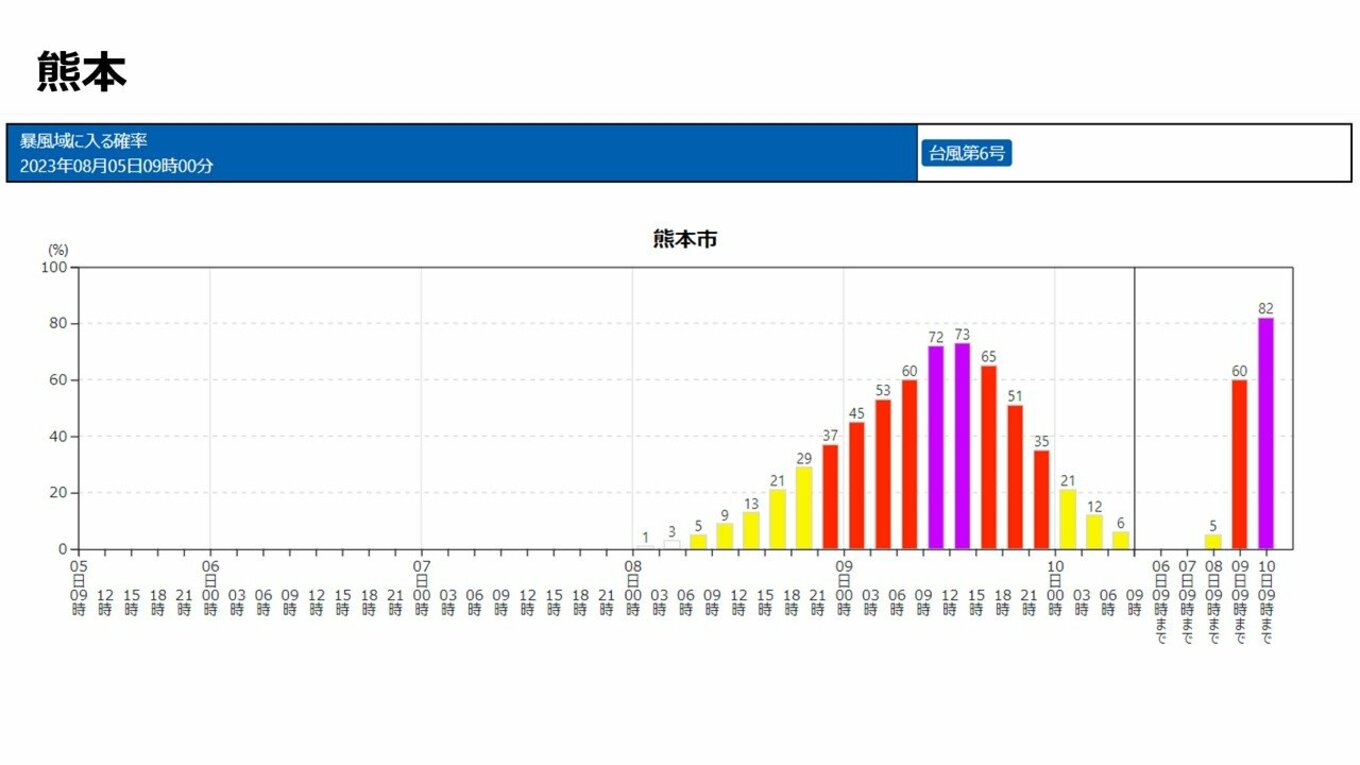
Task: Click the blue 暴風域に入る確率 header bar
Action: click(461, 153)
